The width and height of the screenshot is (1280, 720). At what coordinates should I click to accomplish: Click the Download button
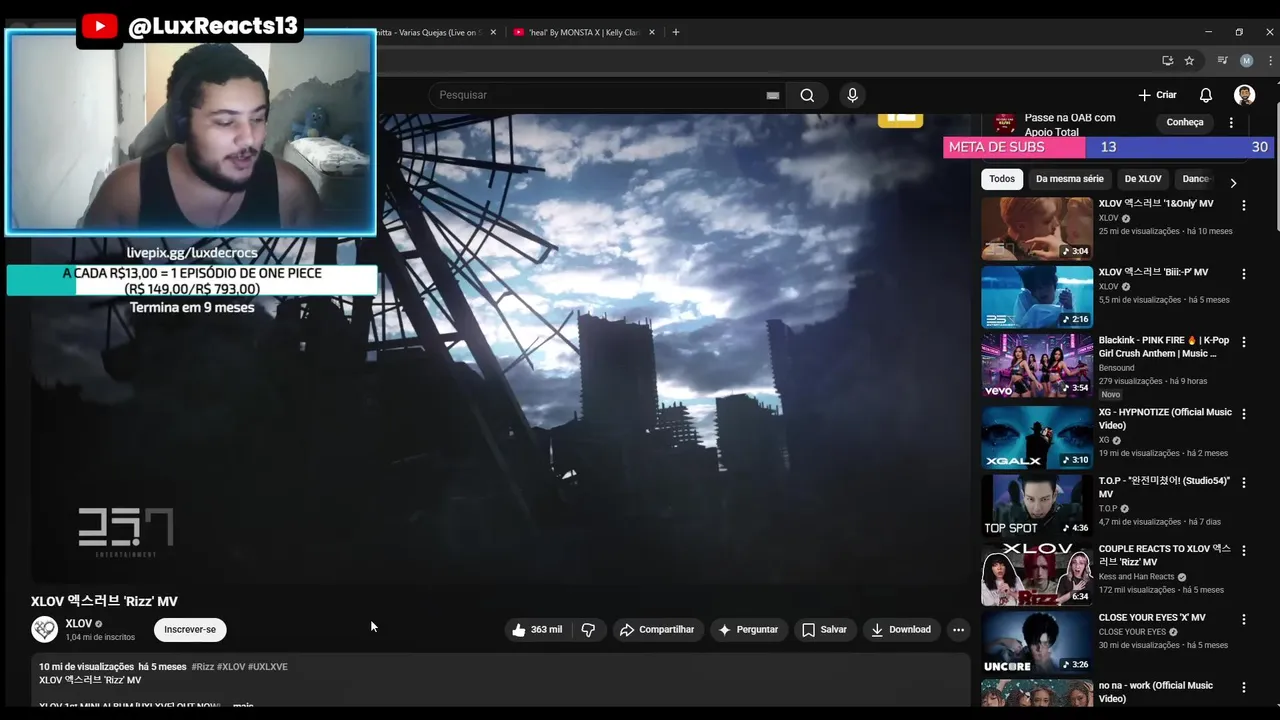(901, 630)
